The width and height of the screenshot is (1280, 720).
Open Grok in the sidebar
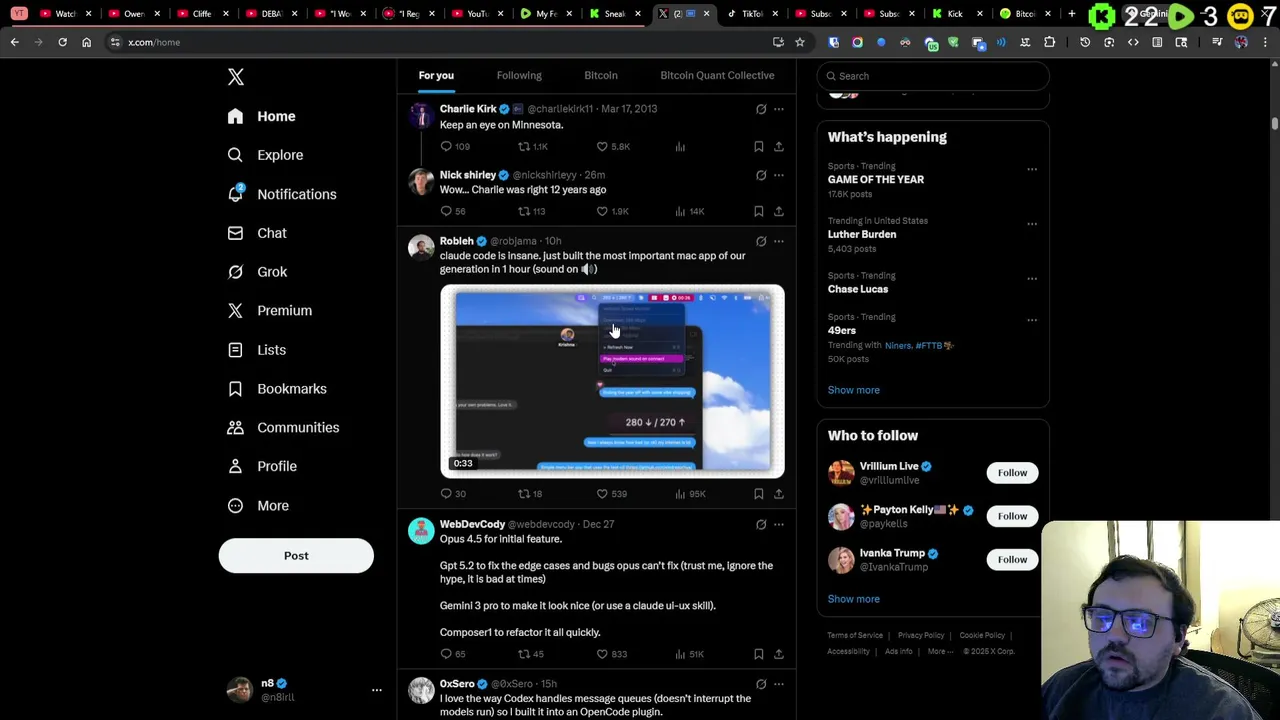(257, 272)
